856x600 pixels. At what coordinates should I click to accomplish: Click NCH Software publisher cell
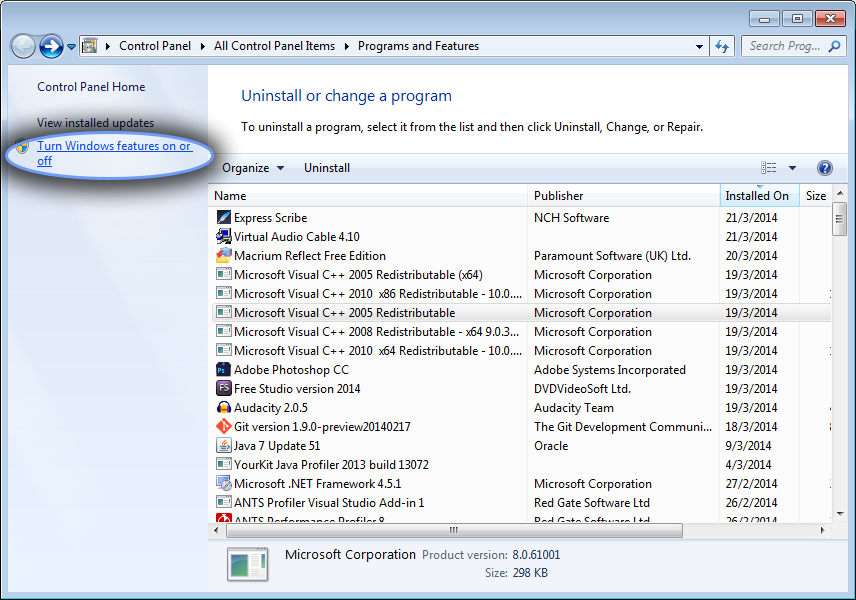tap(571, 217)
